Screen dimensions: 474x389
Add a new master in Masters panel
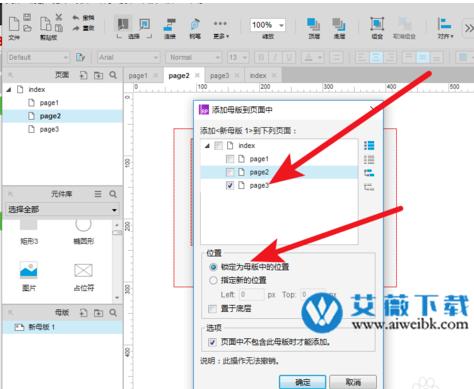click(x=83, y=313)
